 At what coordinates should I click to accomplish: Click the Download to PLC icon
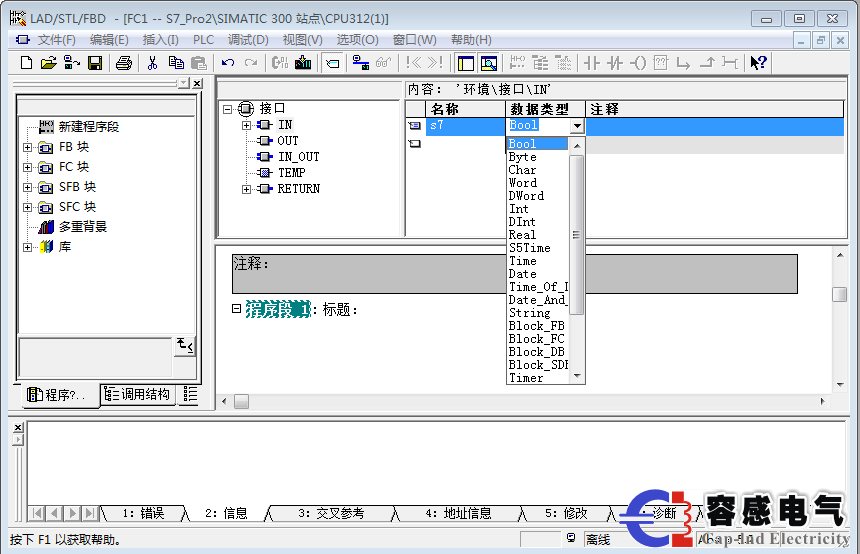pyautogui.click(x=303, y=63)
